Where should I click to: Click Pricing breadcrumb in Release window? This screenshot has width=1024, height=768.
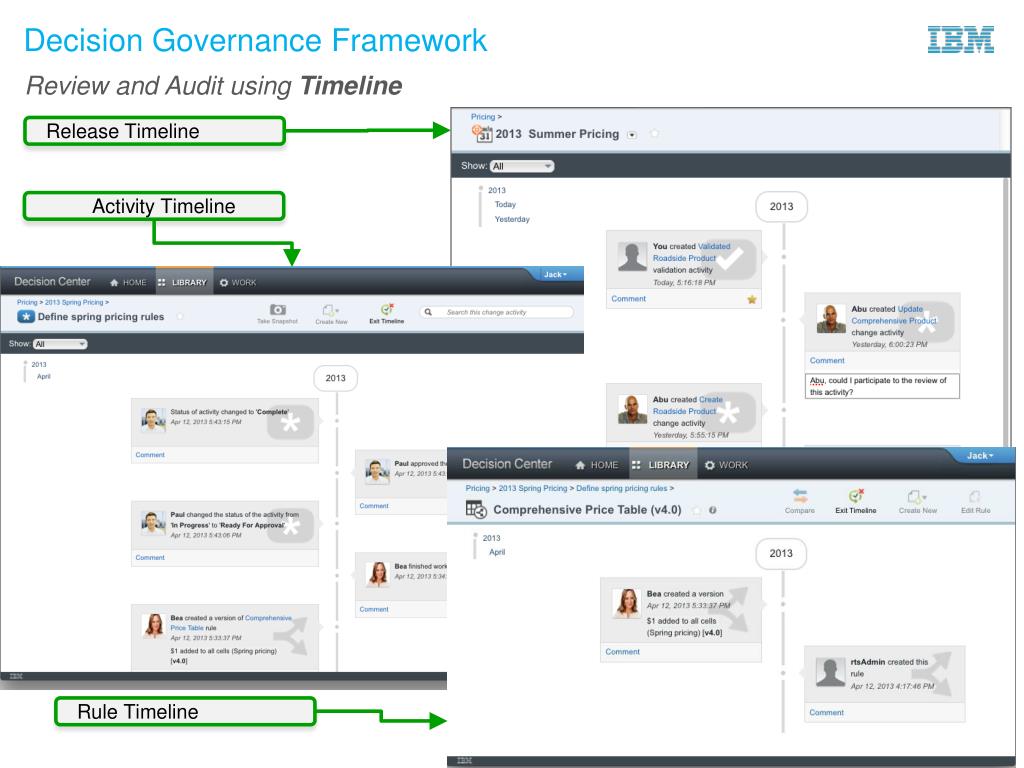click(x=483, y=117)
